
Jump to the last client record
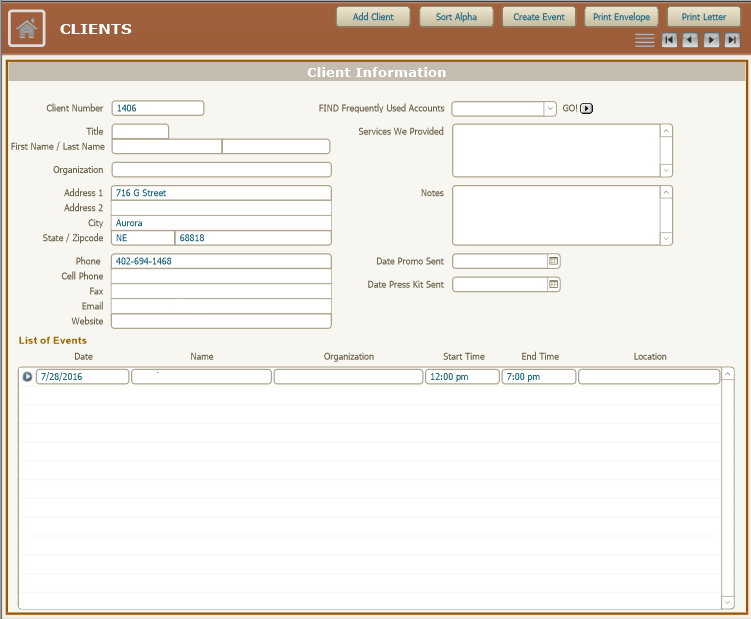click(x=732, y=40)
